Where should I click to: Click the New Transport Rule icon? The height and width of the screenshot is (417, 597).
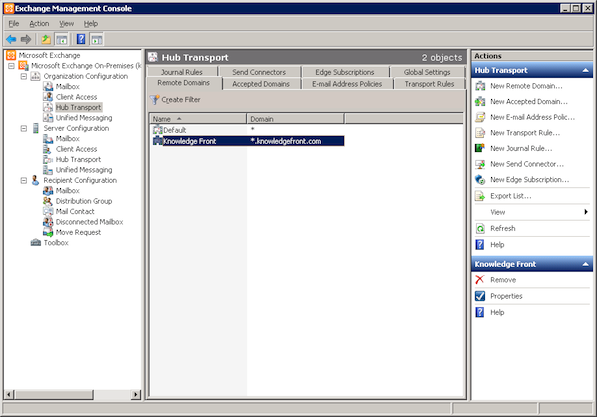(x=480, y=133)
